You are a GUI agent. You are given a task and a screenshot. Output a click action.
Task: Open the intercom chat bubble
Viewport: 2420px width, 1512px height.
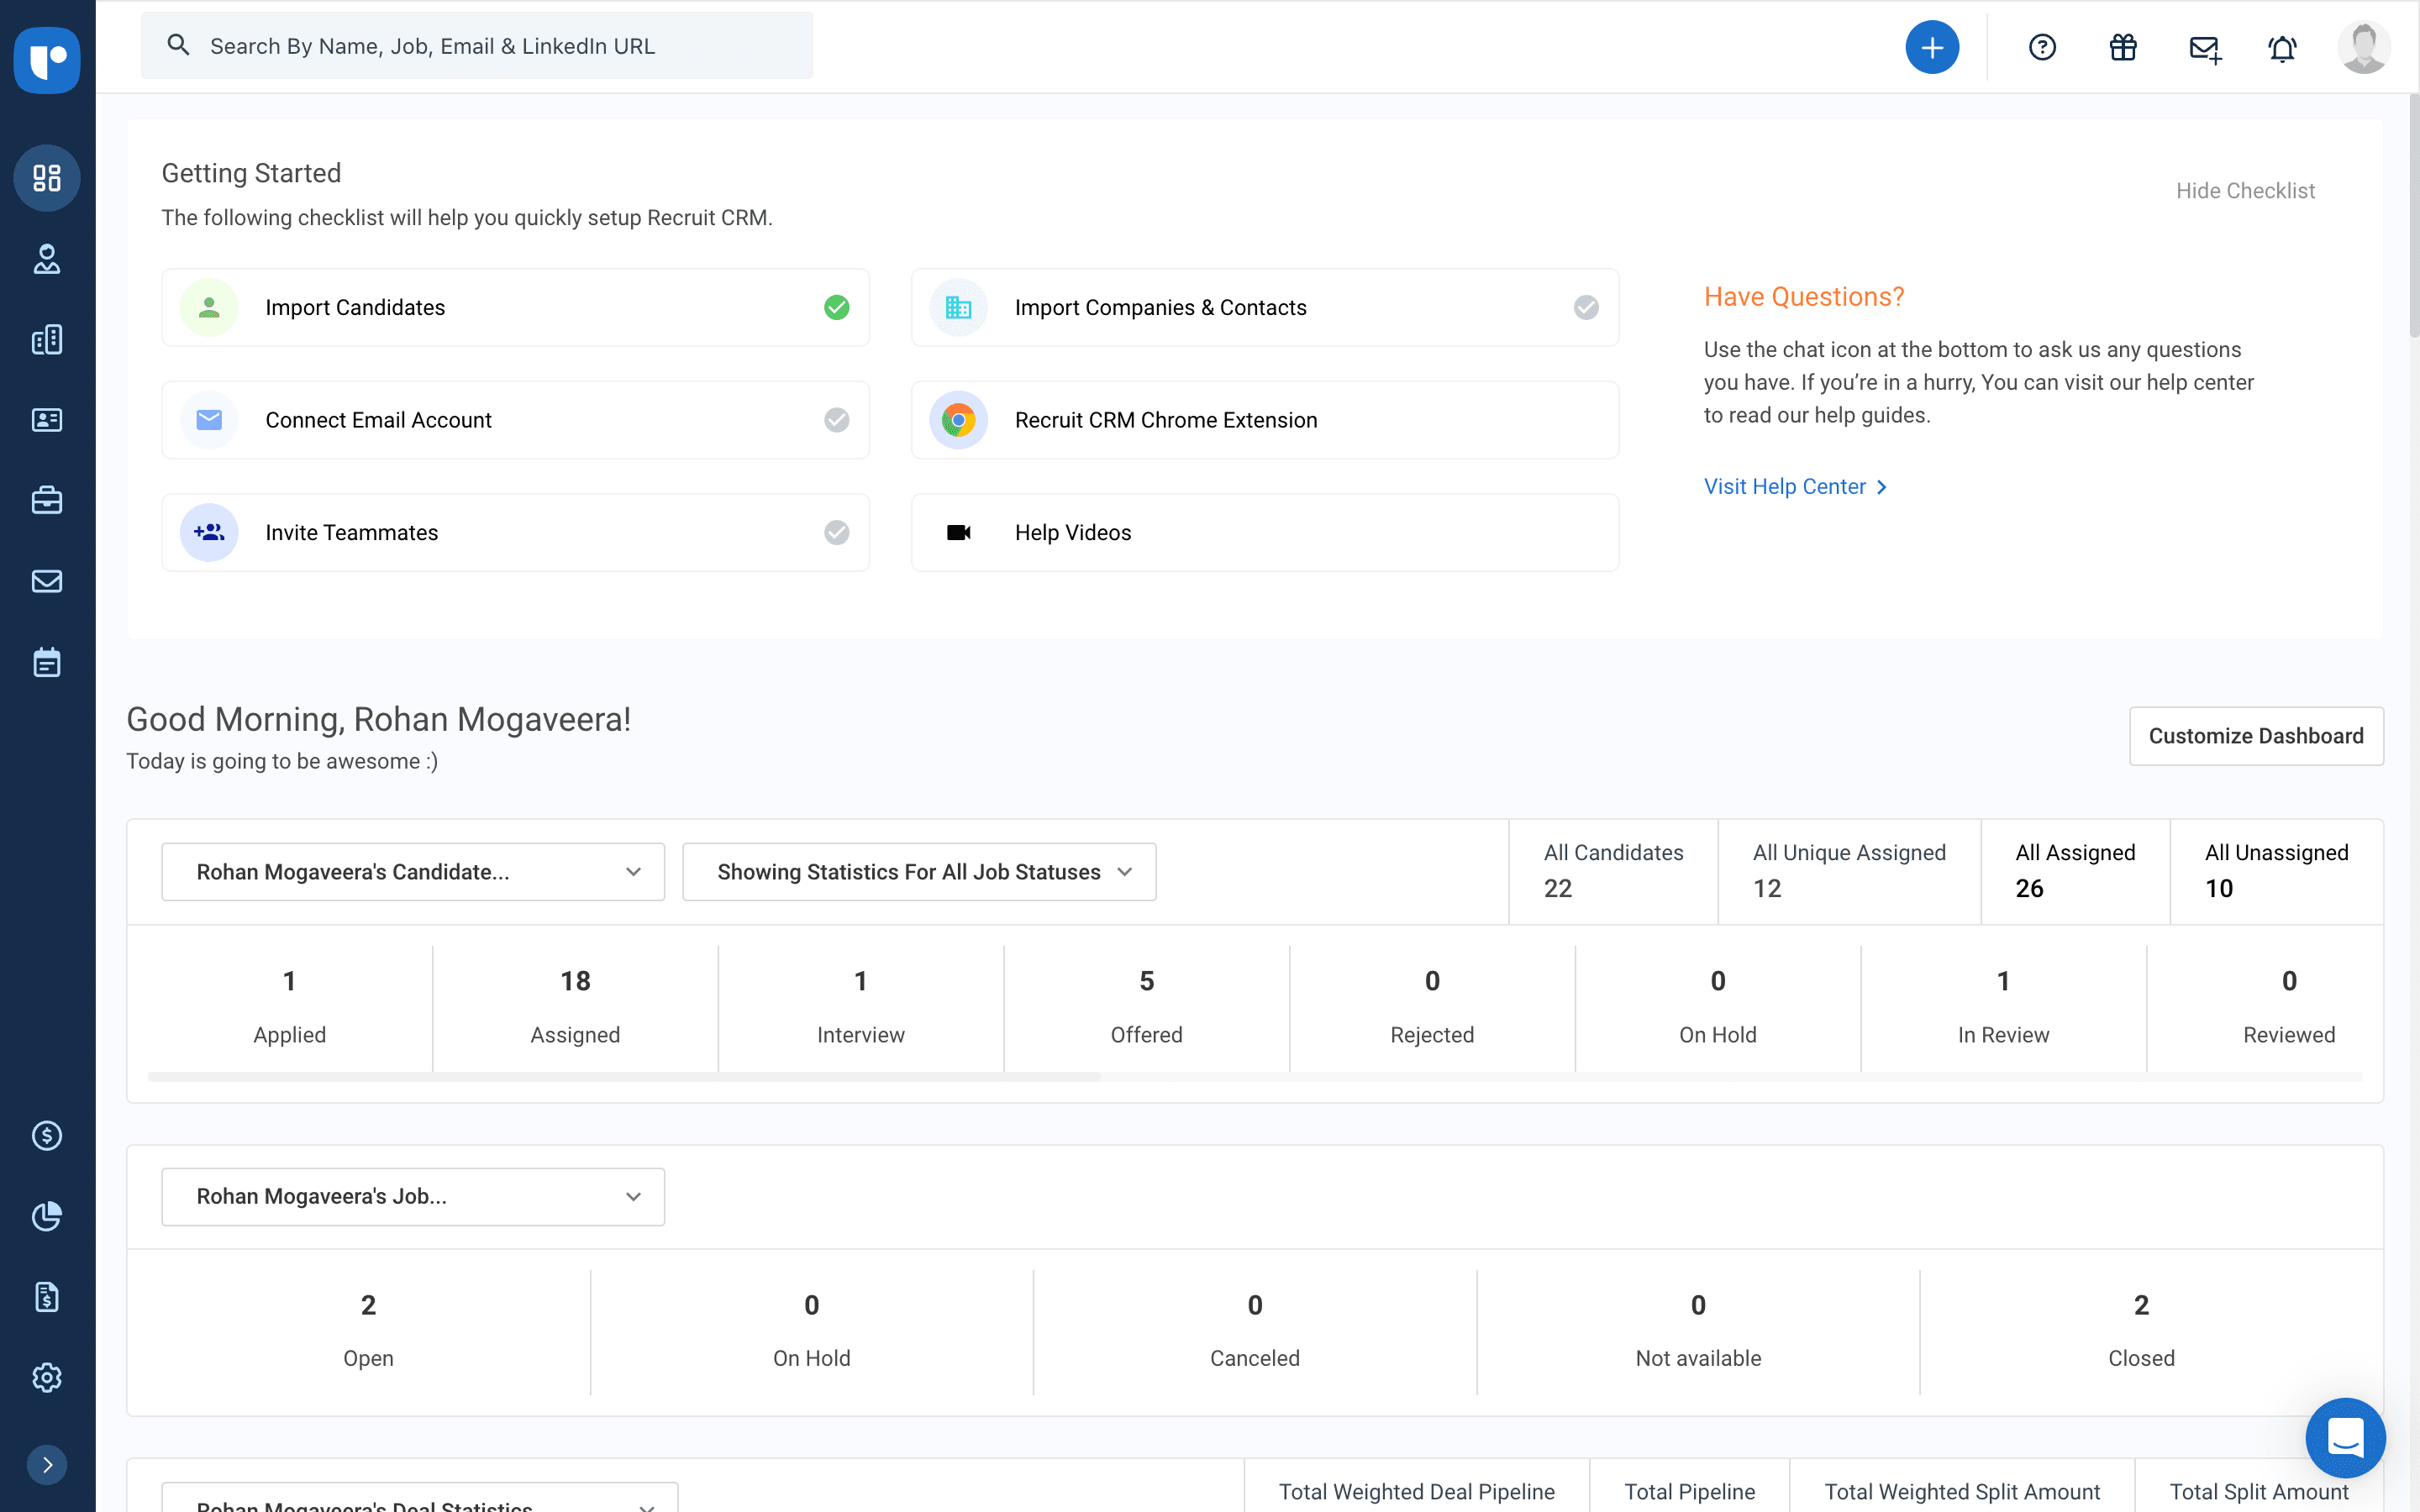2347,1437
